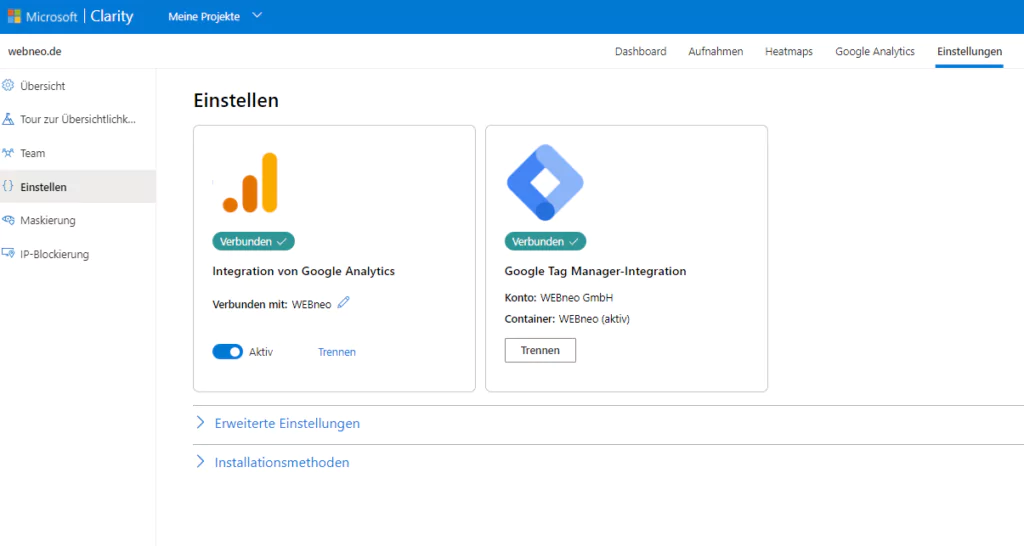Open the Meine Projekte dropdown

215,16
